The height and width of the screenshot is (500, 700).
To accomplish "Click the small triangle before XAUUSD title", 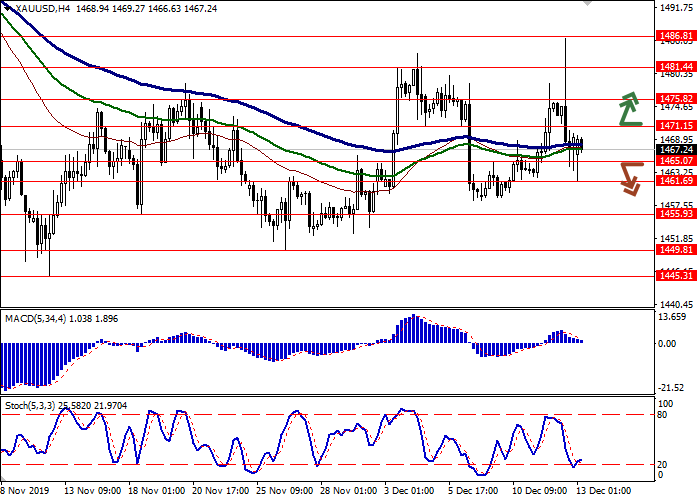I will point(5,8).
